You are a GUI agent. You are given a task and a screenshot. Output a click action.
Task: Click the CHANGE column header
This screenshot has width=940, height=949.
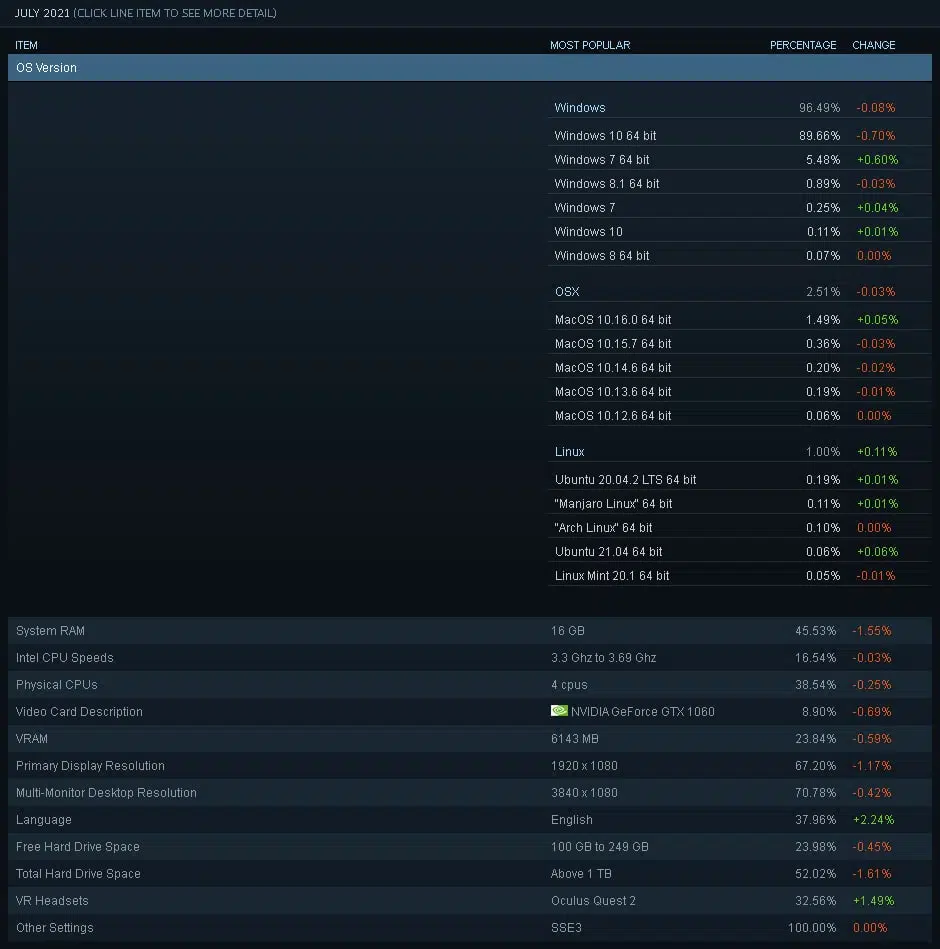[873, 45]
